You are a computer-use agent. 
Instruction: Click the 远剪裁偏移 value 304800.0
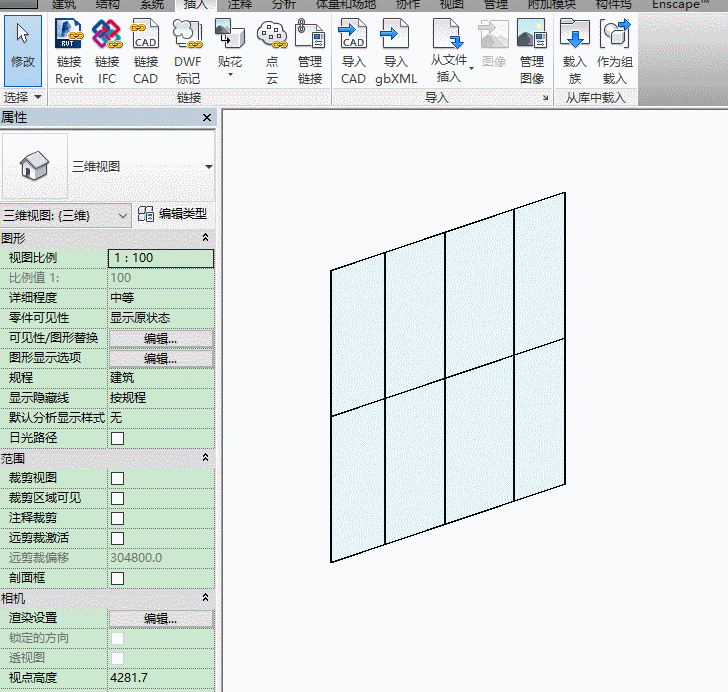[x=161, y=558]
